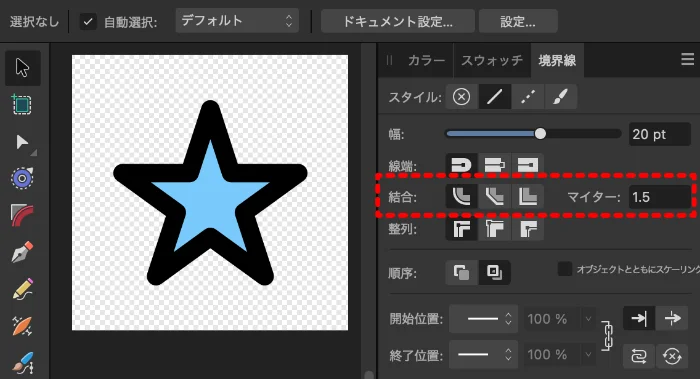Viewport: 700px width, 379px height.
Task: Set round join for 結合
Action: click(461, 196)
